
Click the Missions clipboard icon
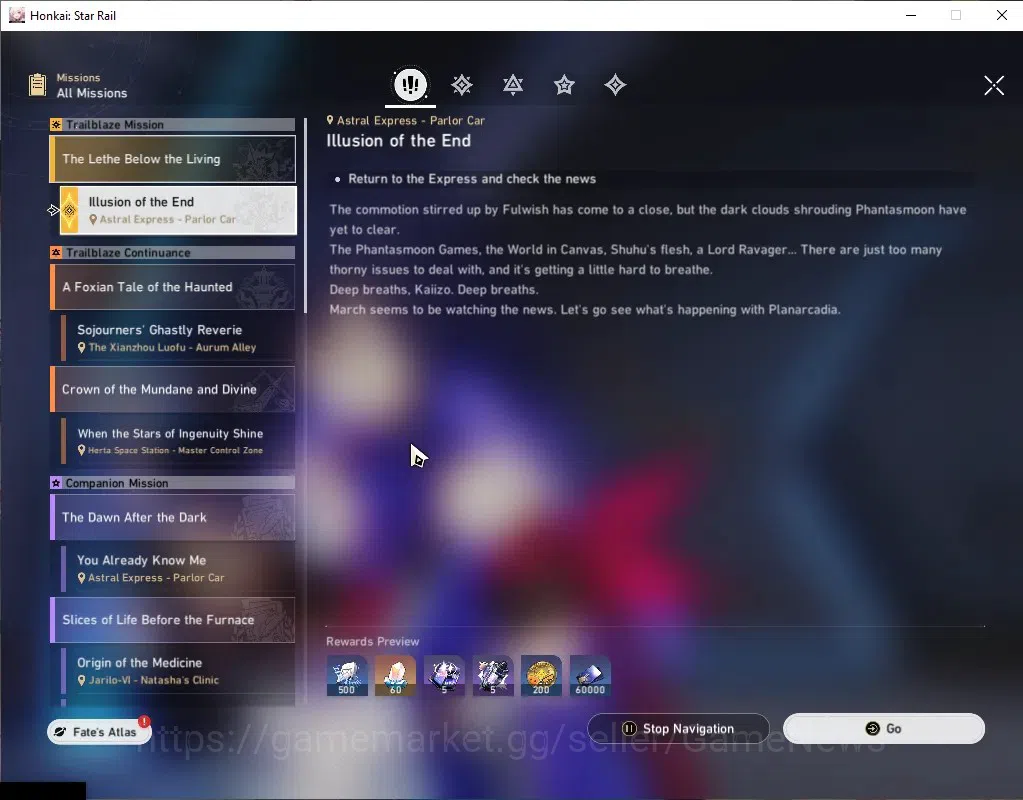(x=38, y=85)
